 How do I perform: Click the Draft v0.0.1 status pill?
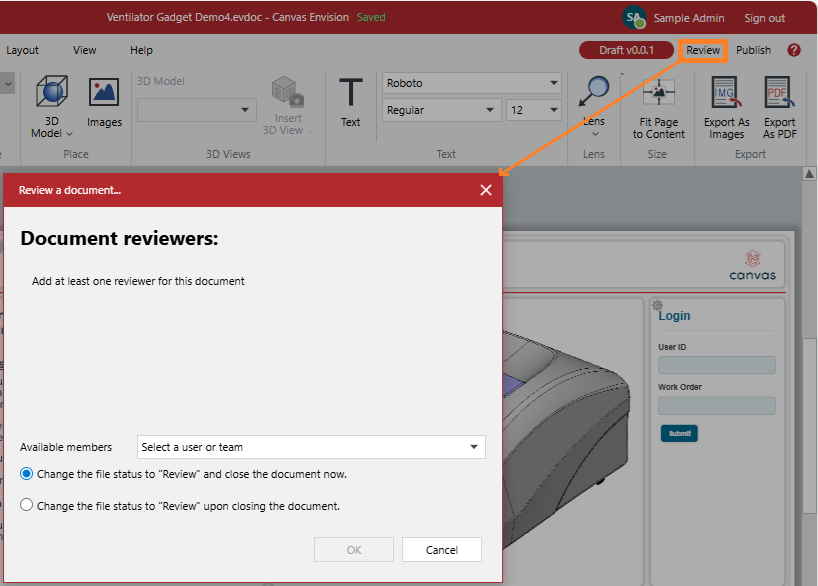626,50
